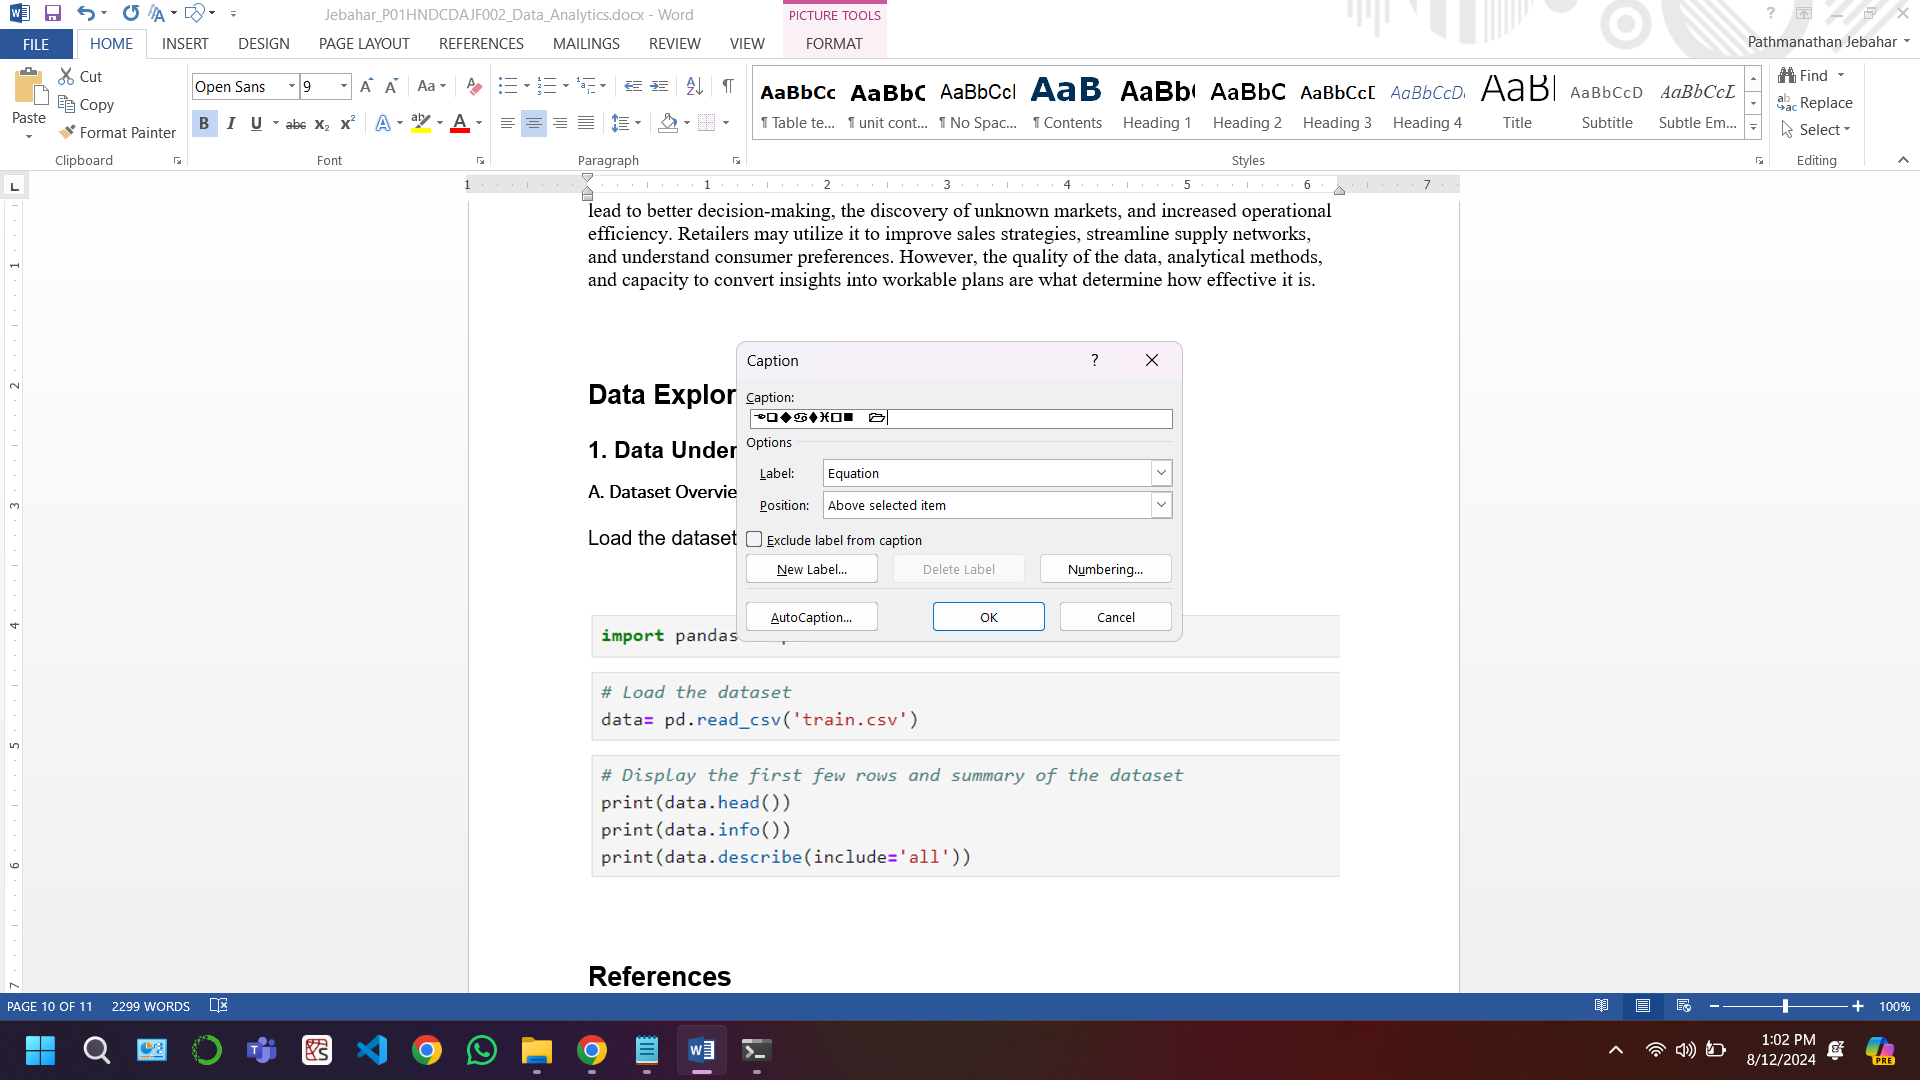Clear all formatting with the eraser icon
Screen dimensions: 1920x1080
[473, 86]
